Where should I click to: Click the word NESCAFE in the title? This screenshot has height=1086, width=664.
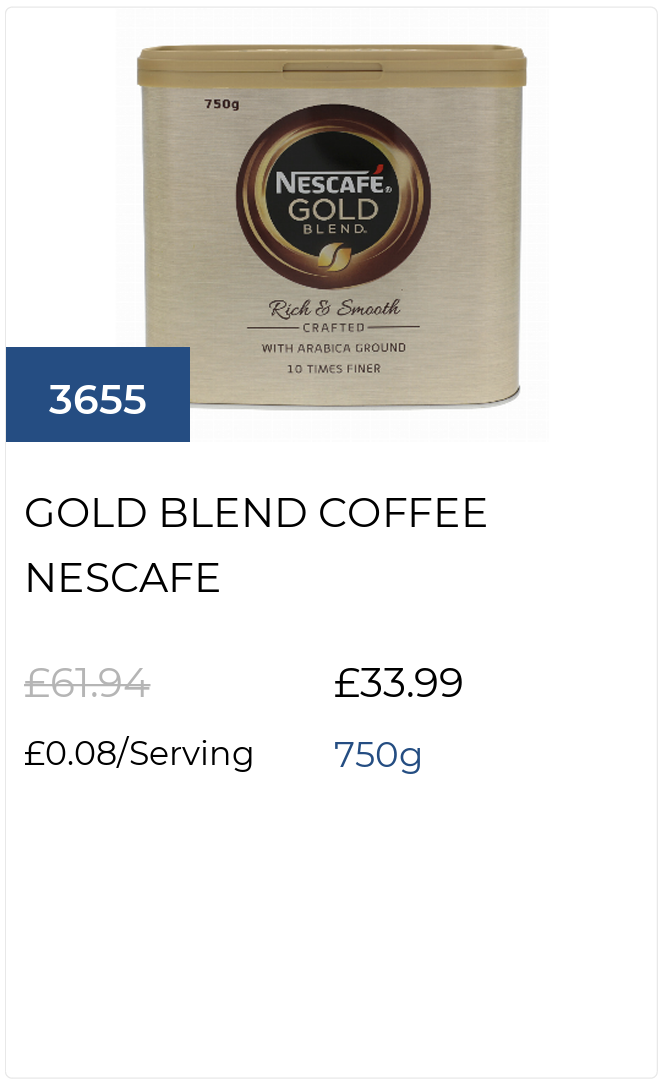tap(123, 578)
